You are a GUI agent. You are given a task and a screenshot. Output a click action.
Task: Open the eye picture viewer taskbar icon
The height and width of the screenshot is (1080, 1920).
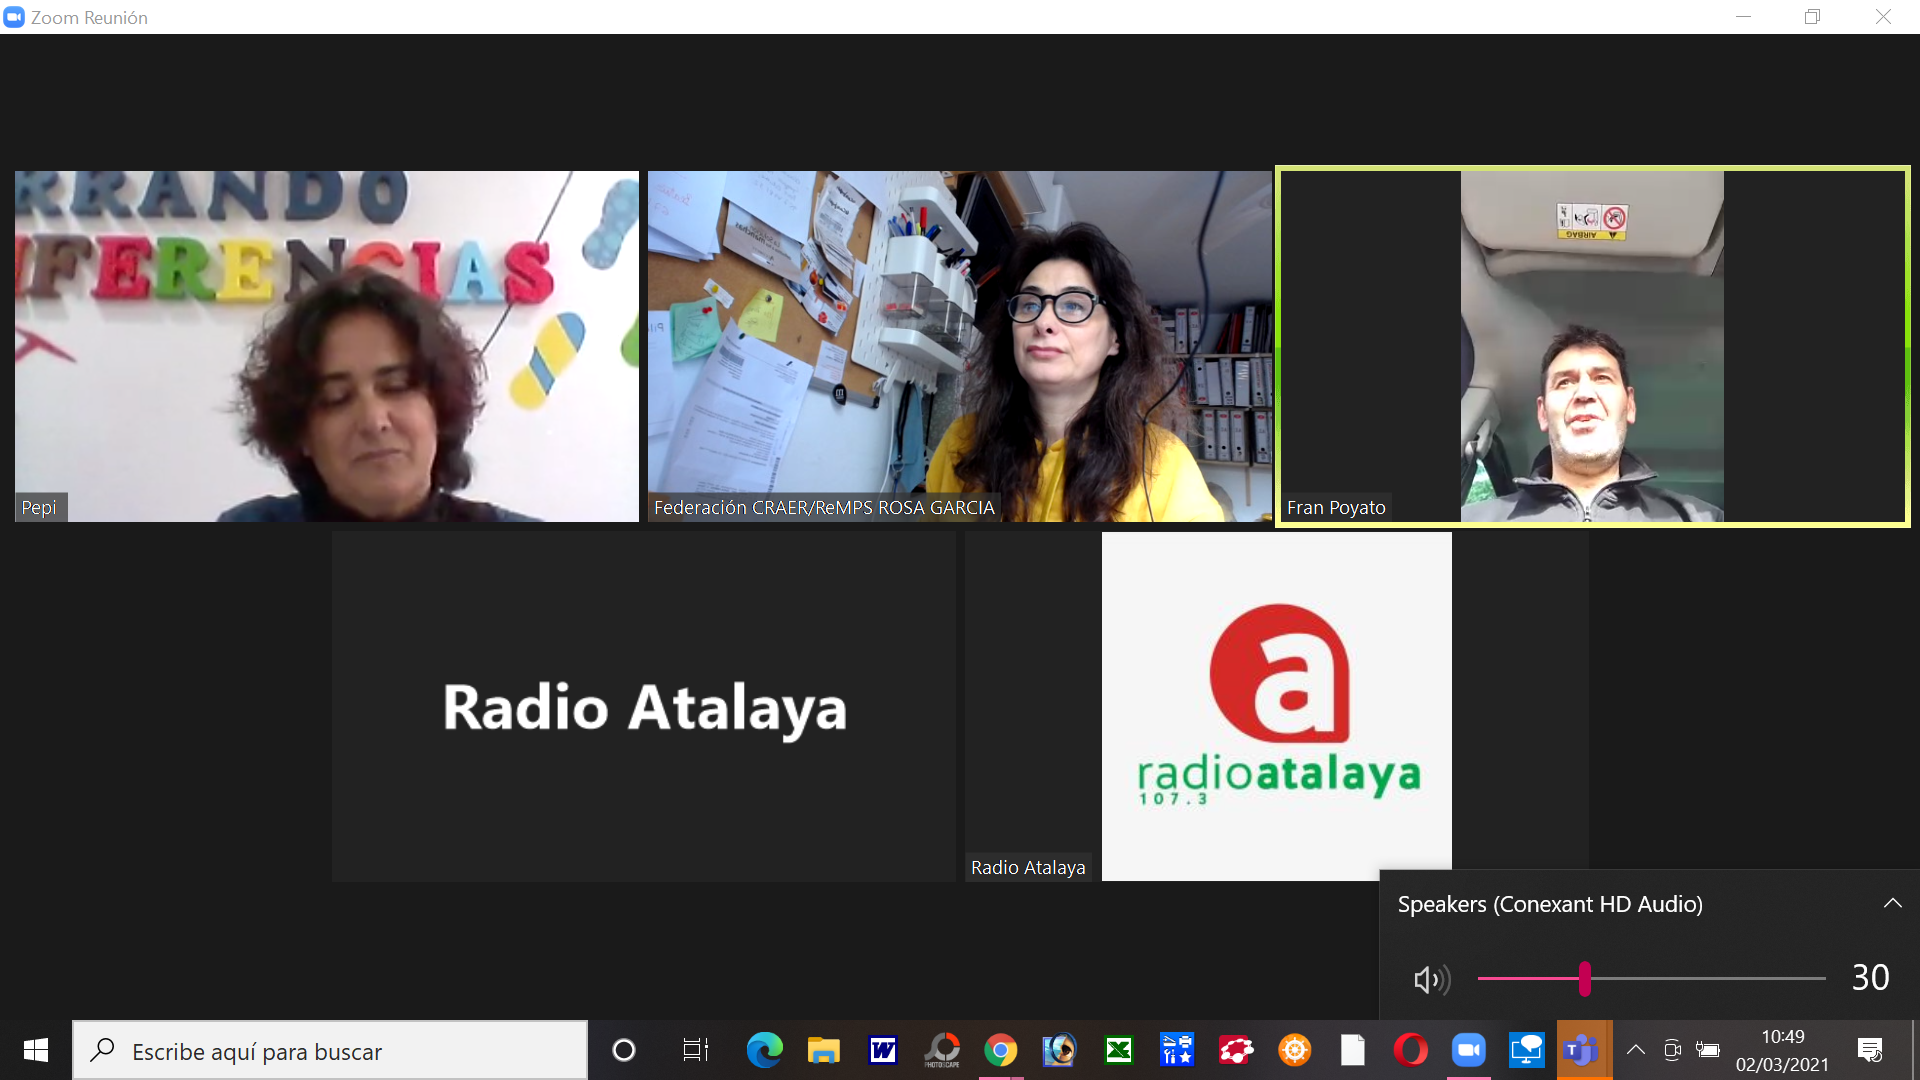point(1059,1050)
